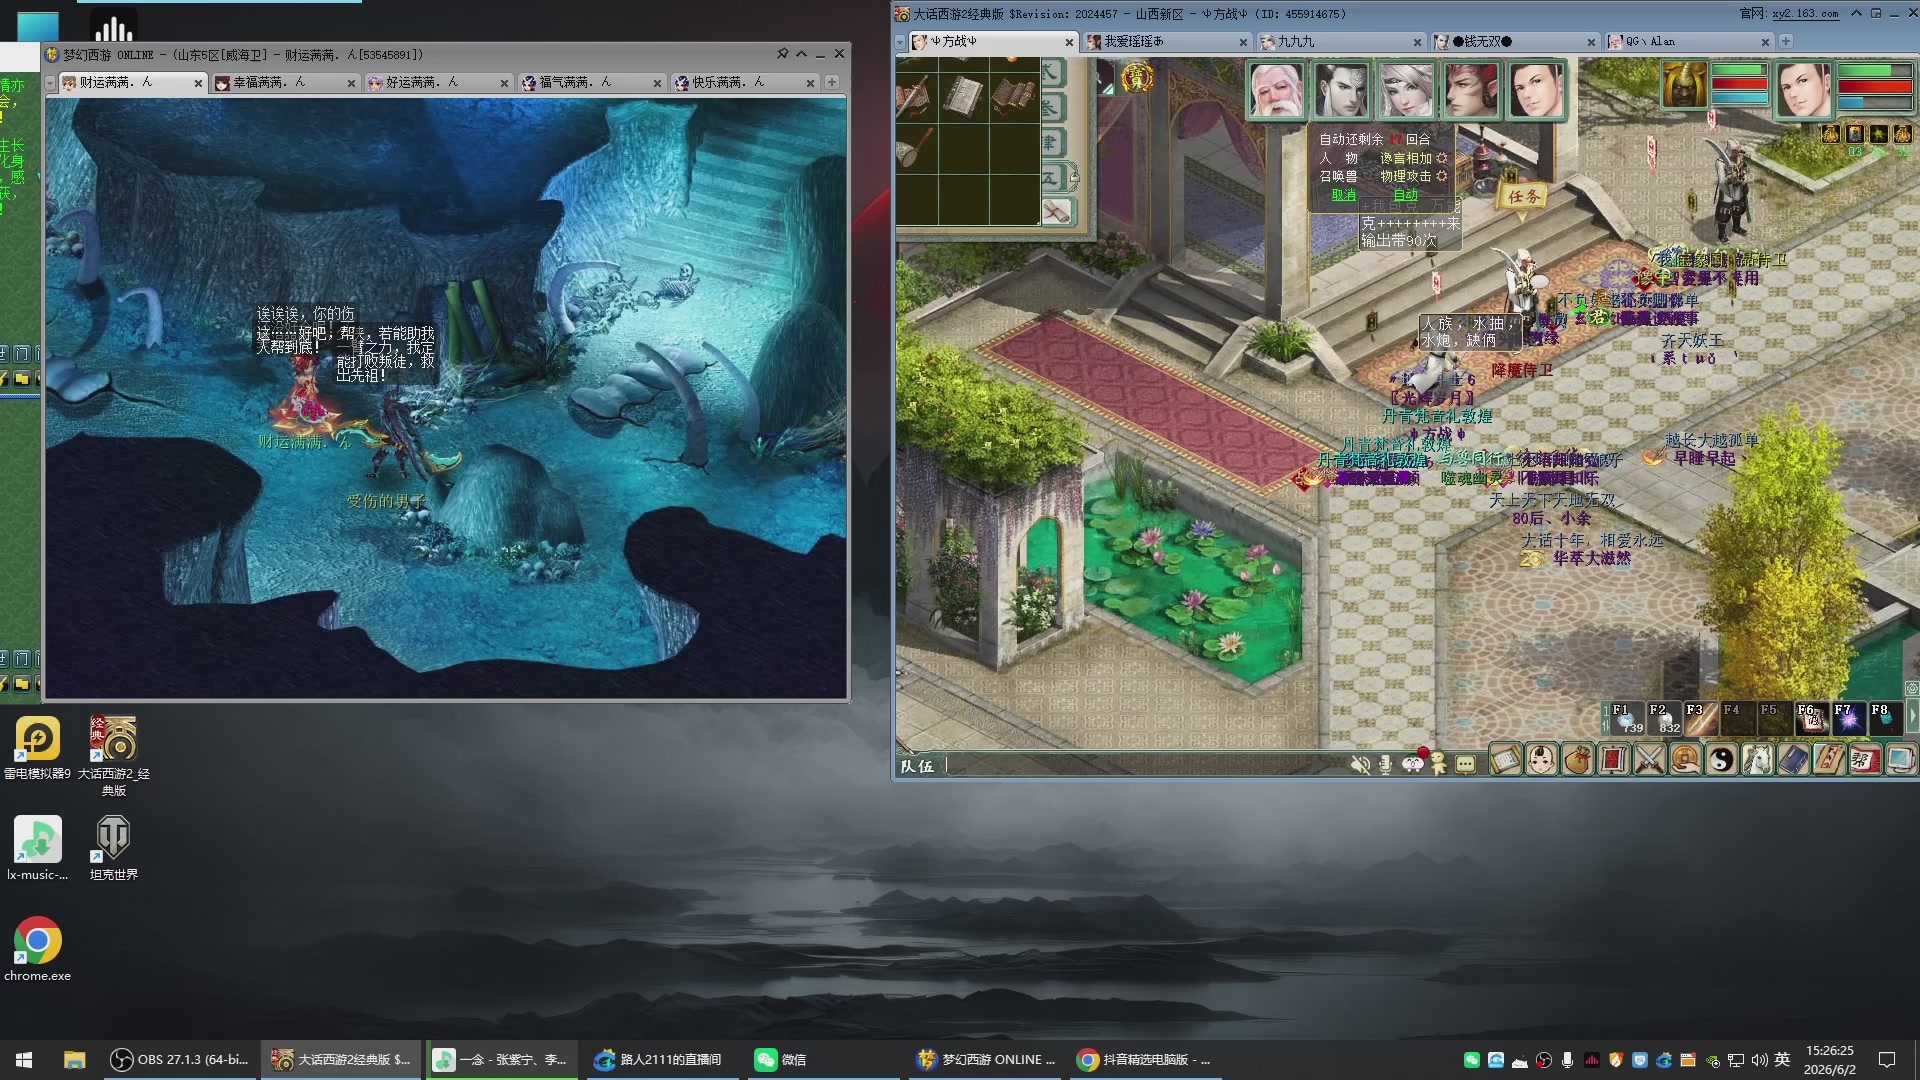1920x1080 pixels.
Task: Open the lx-music desktop shortcut
Action: (37, 848)
